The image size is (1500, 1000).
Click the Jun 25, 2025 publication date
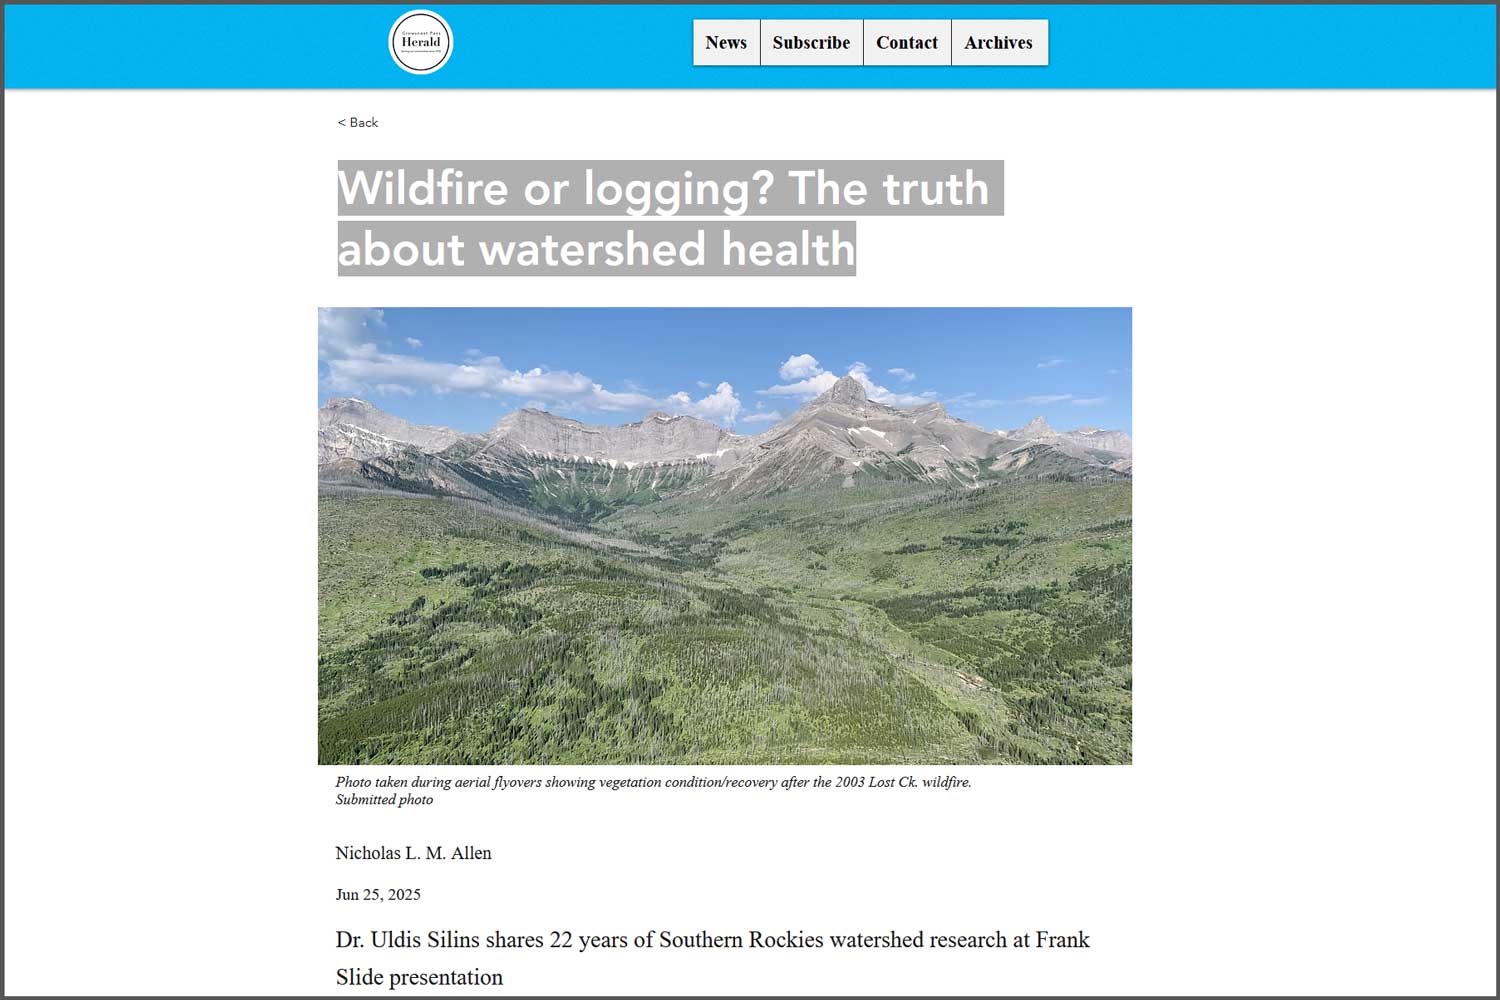tap(378, 895)
